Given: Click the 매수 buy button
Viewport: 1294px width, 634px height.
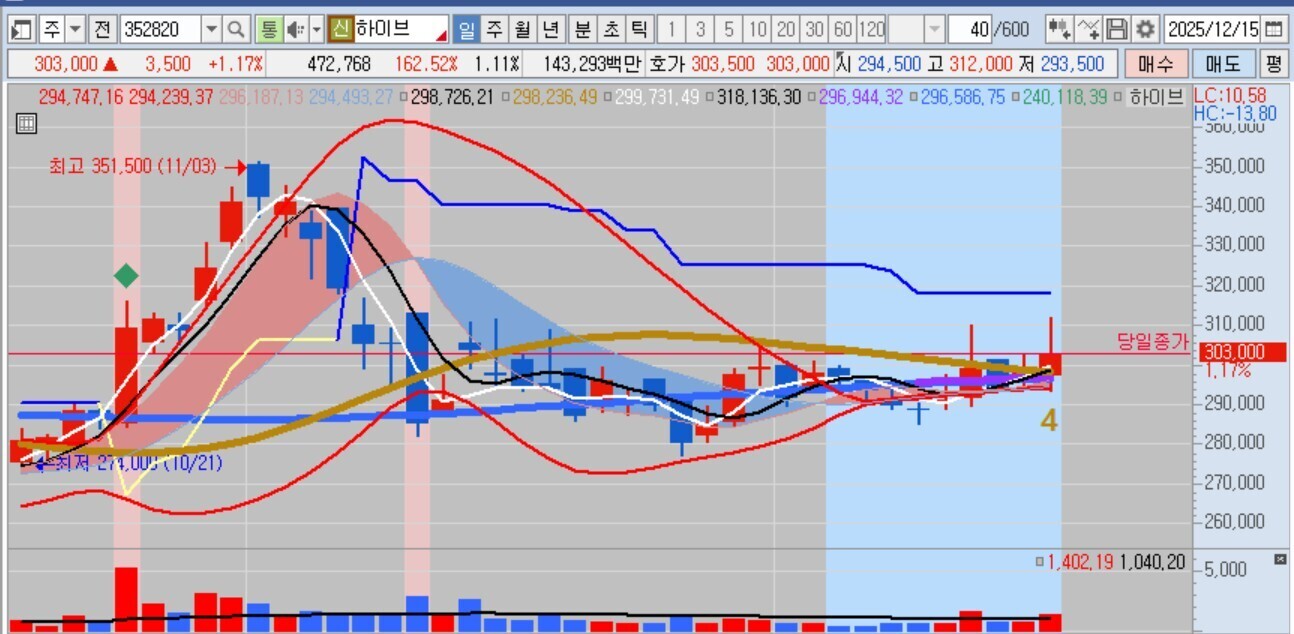Looking at the screenshot, I should [1156, 65].
